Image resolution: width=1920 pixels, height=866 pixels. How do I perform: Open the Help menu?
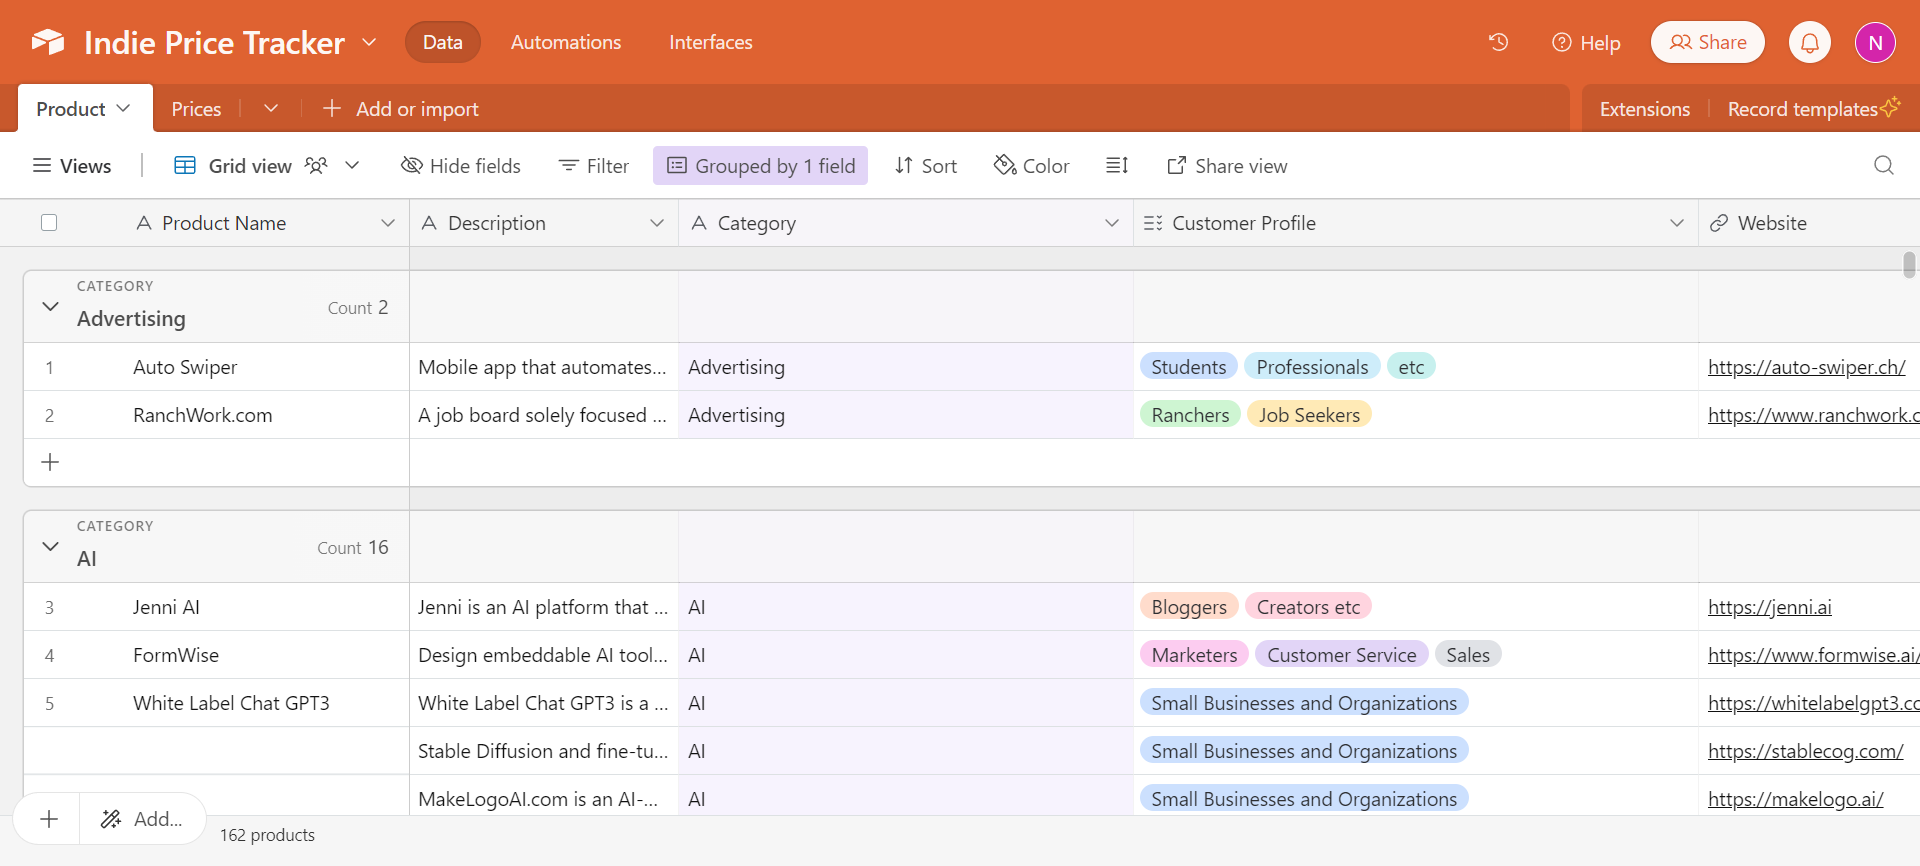(1586, 42)
